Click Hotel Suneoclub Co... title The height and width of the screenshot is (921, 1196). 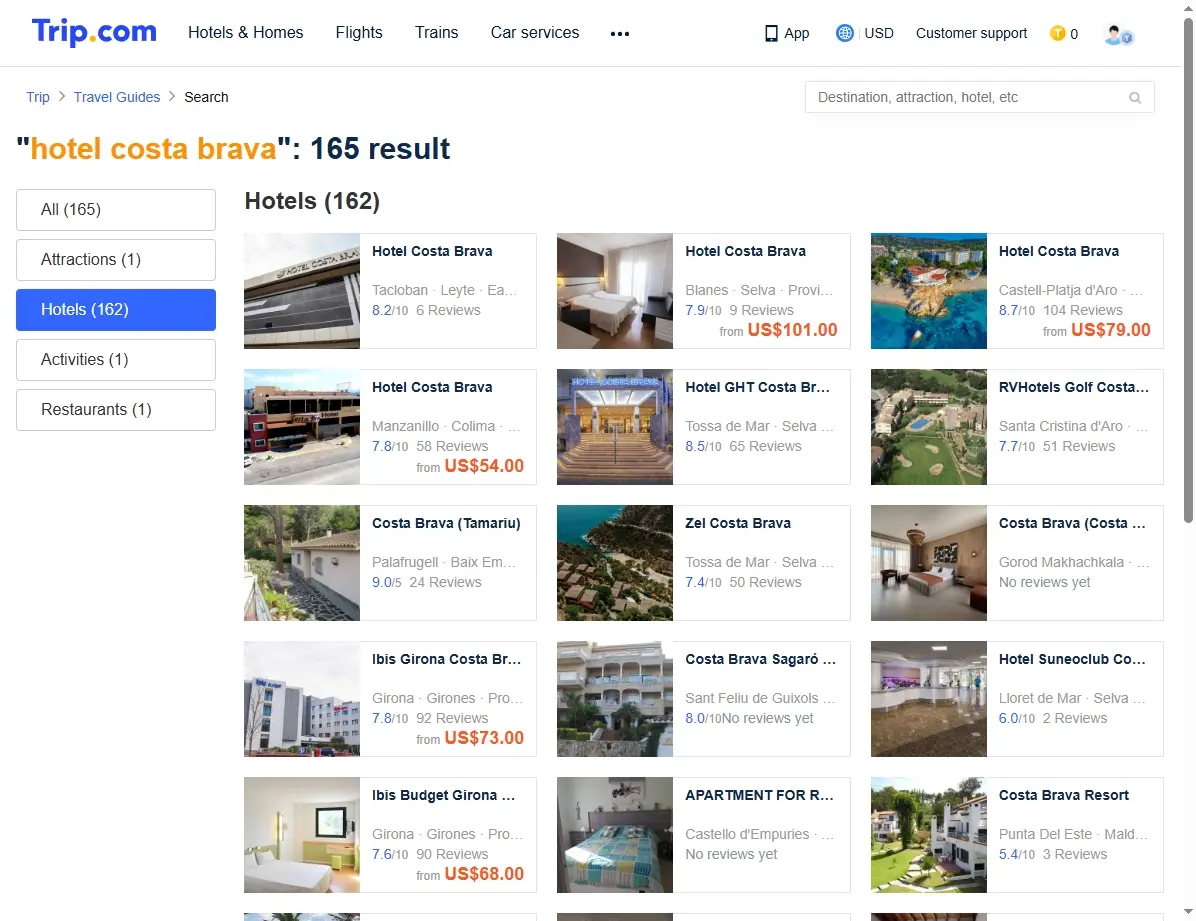(x=1072, y=659)
